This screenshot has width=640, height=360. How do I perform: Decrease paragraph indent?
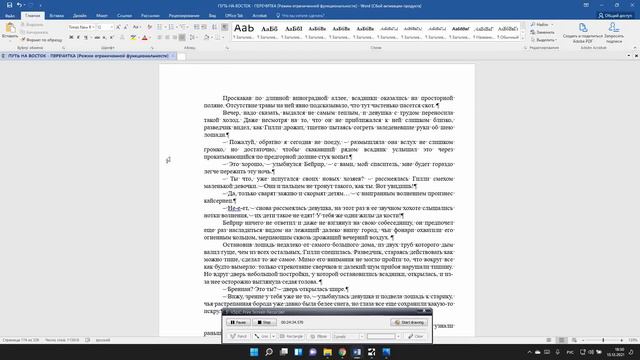[x=197, y=27]
